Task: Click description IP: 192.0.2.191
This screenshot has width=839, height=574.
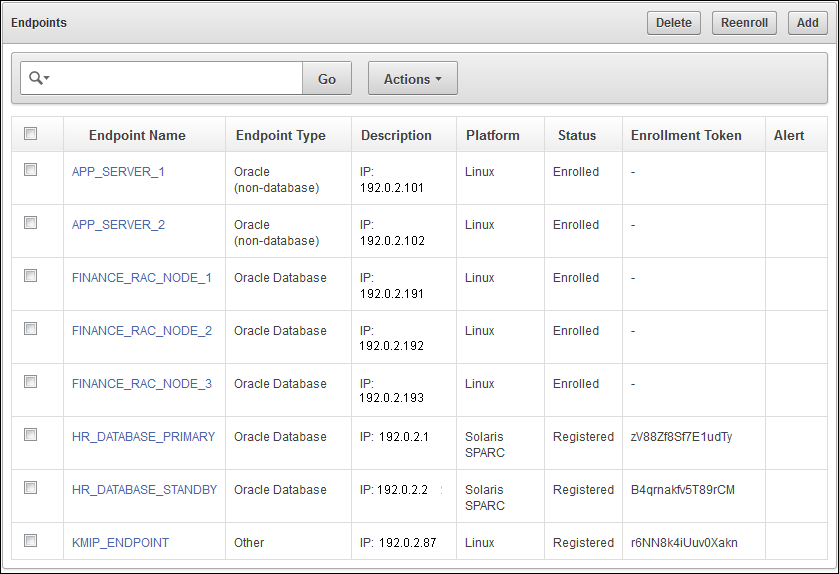Action: [x=392, y=286]
